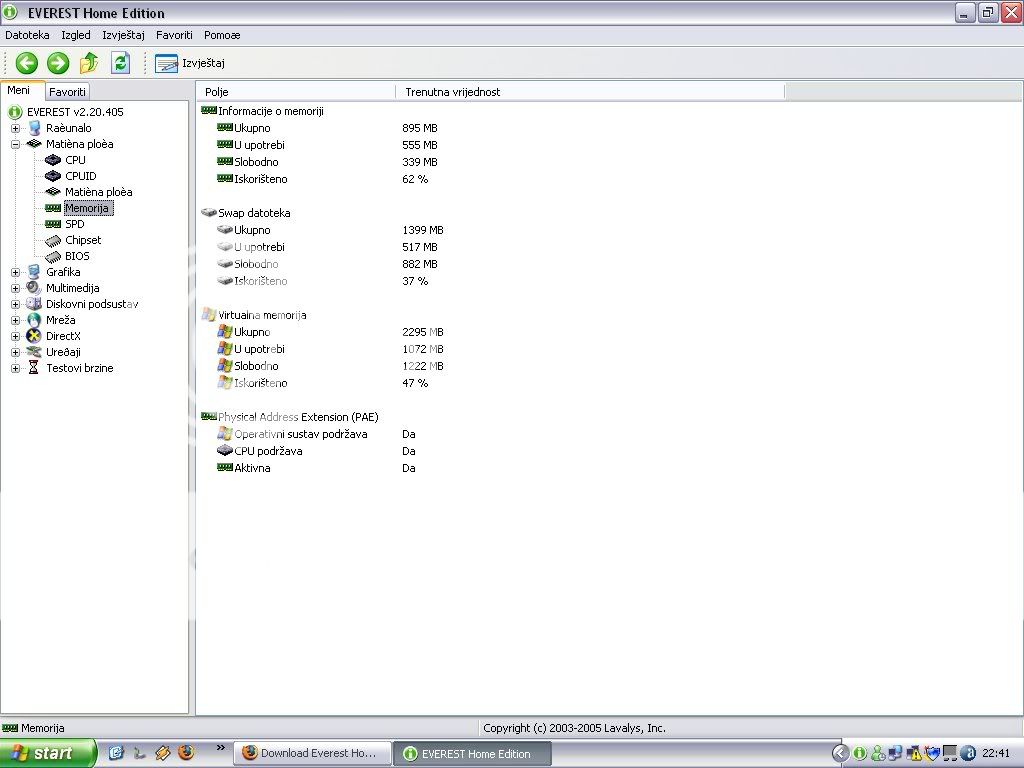Expand the Testovi brzine tree node
The image size is (1024, 768).
coord(16,368)
